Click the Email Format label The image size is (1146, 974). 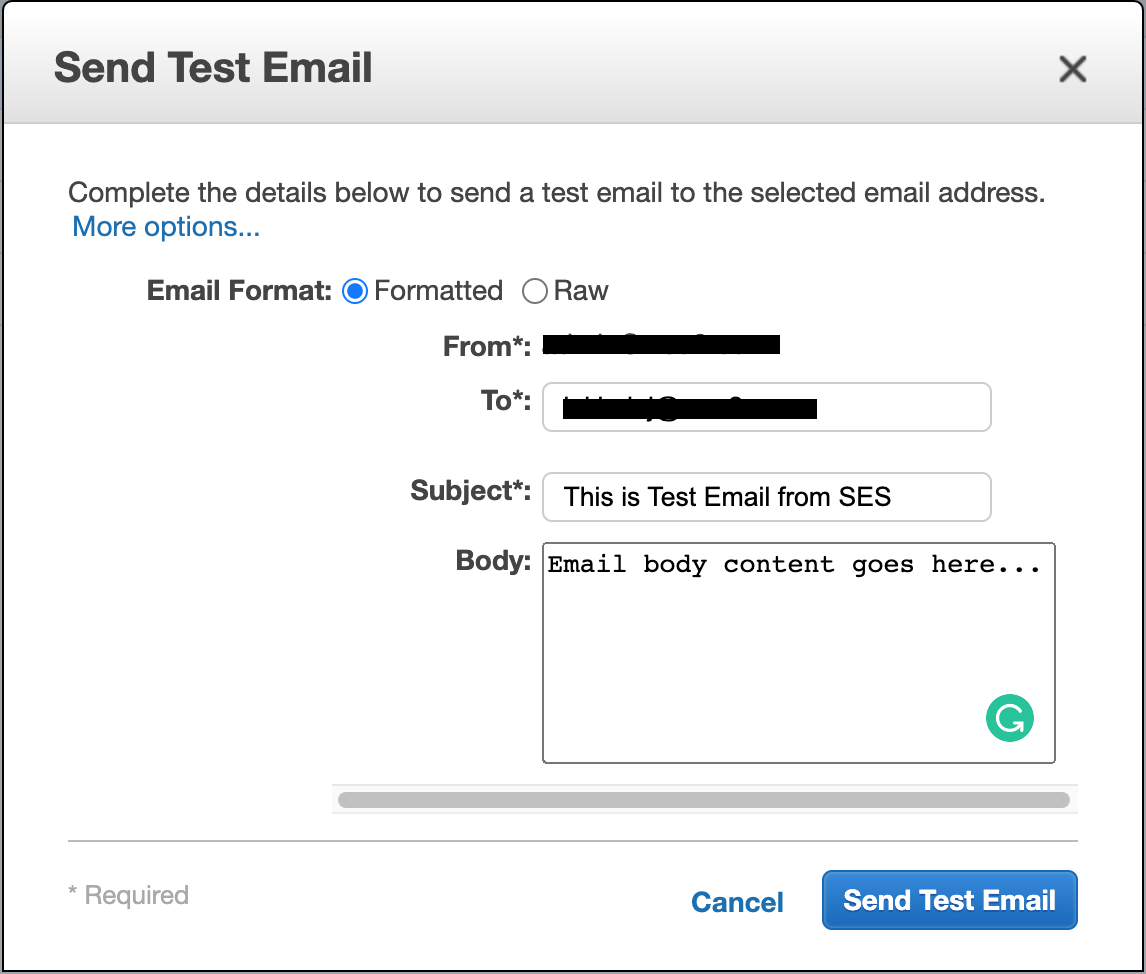coord(239,291)
